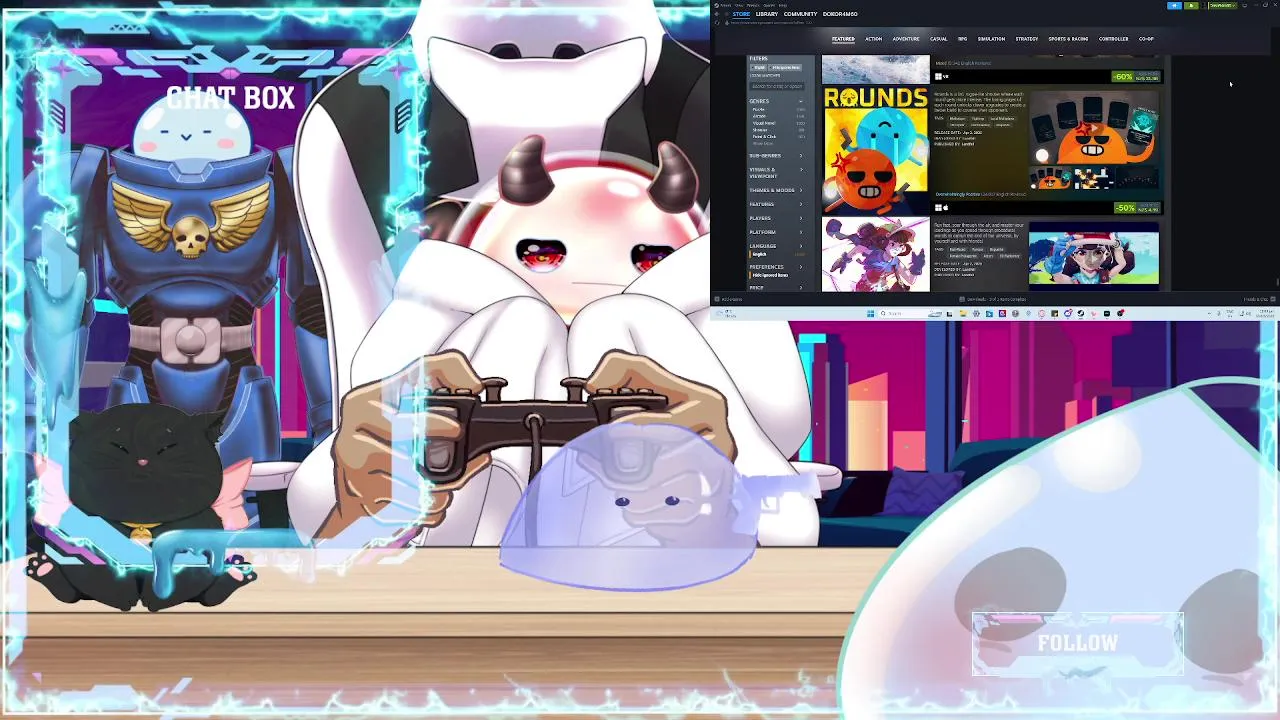Click the green notifications button in Steam header
The width and height of the screenshot is (1280, 720).
pyautogui.click(x=1191, y=5)
